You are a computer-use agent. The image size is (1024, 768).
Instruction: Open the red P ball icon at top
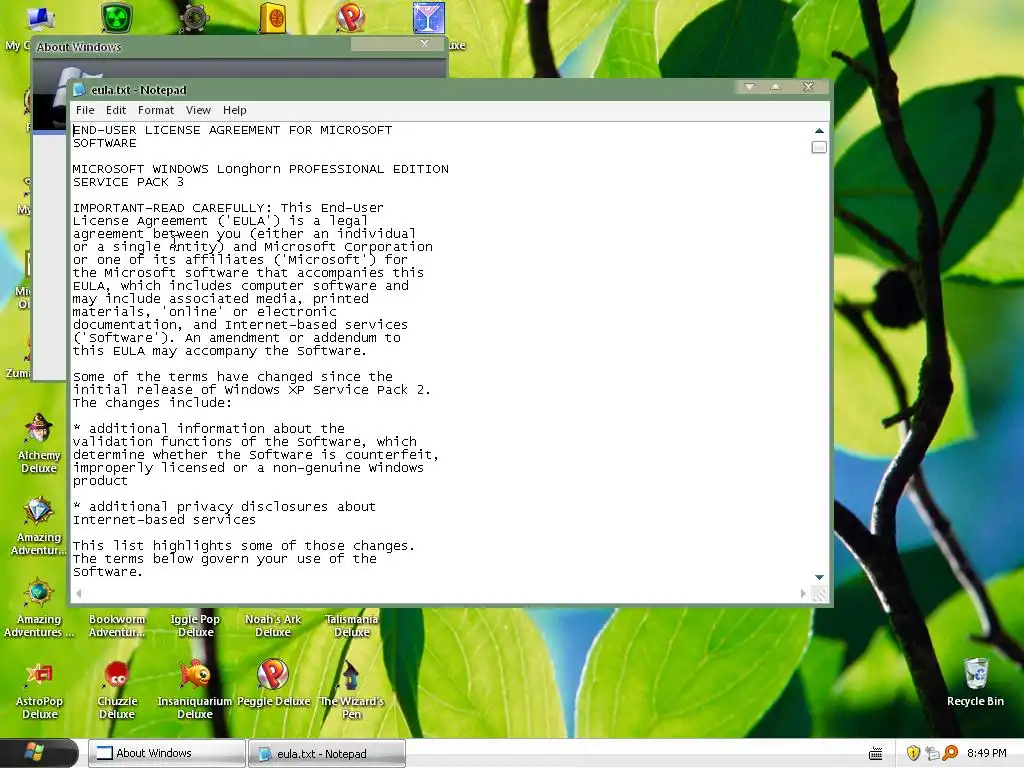coord(351,17)
